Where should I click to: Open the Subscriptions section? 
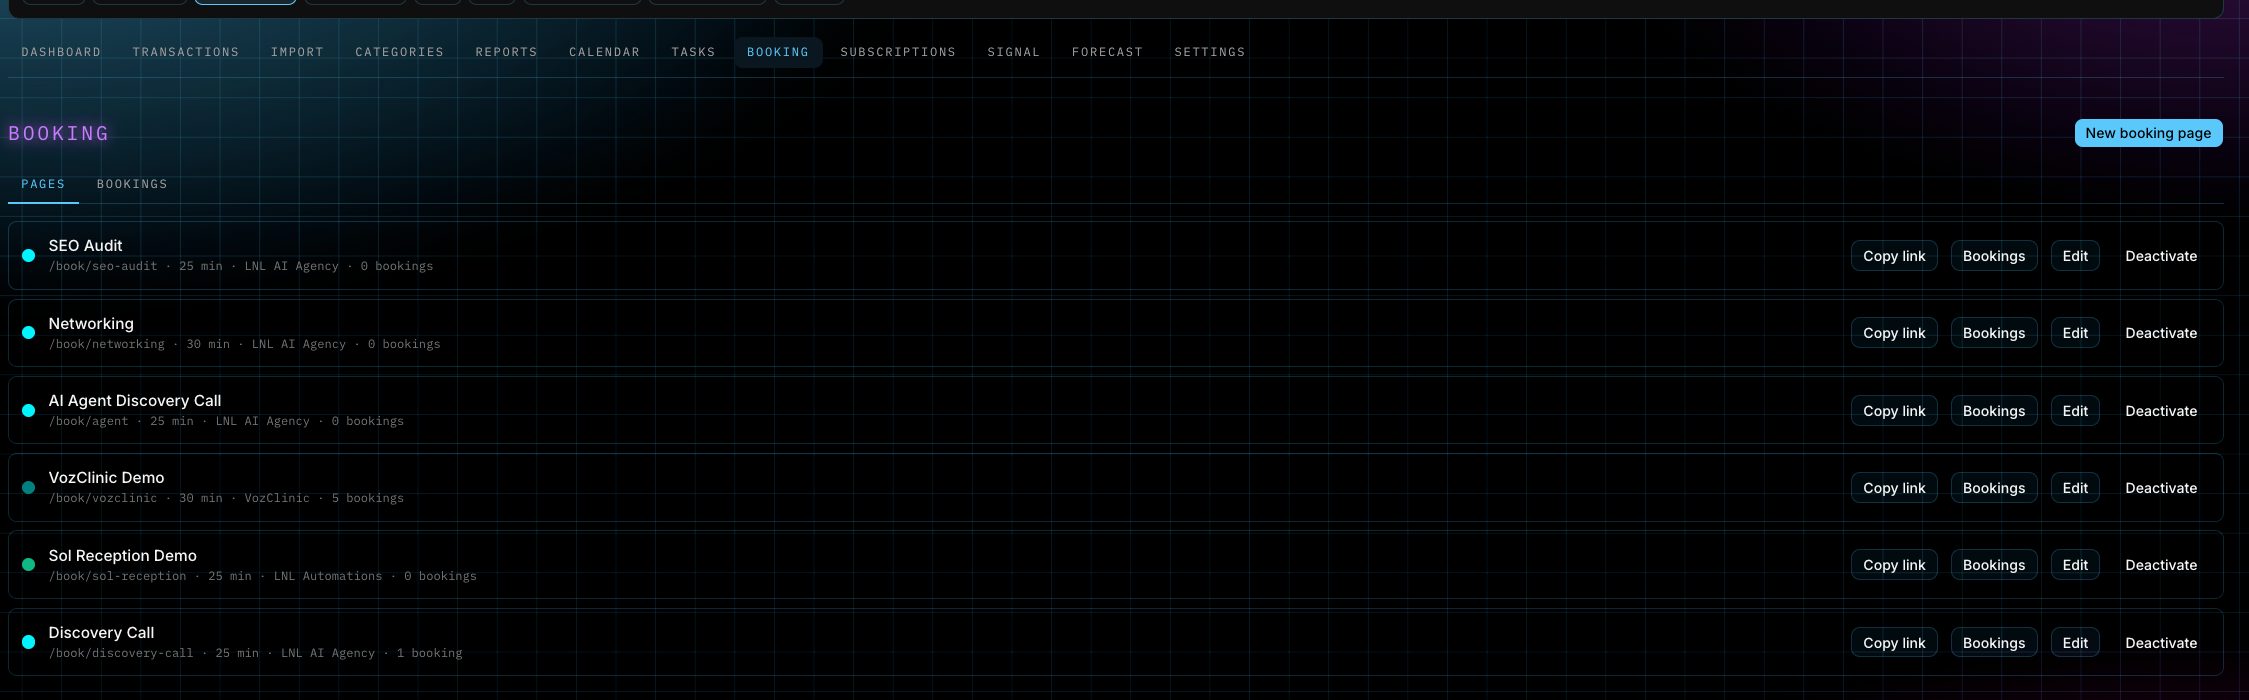(x=898, y=52)
